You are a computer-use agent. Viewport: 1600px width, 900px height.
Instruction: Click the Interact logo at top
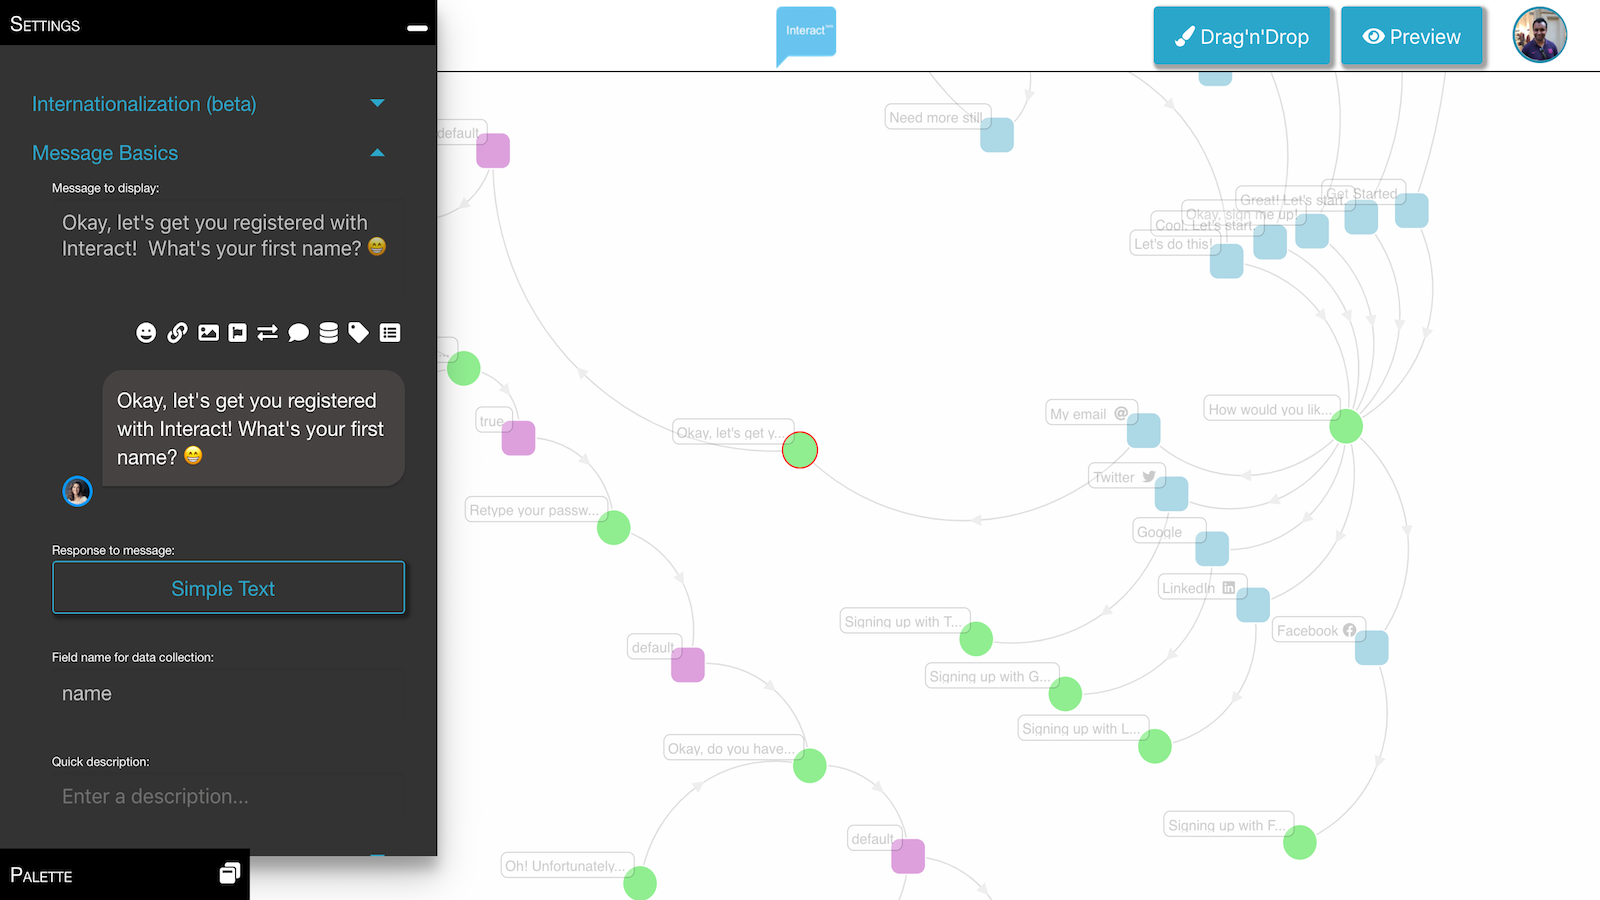(x=806, y=36)
